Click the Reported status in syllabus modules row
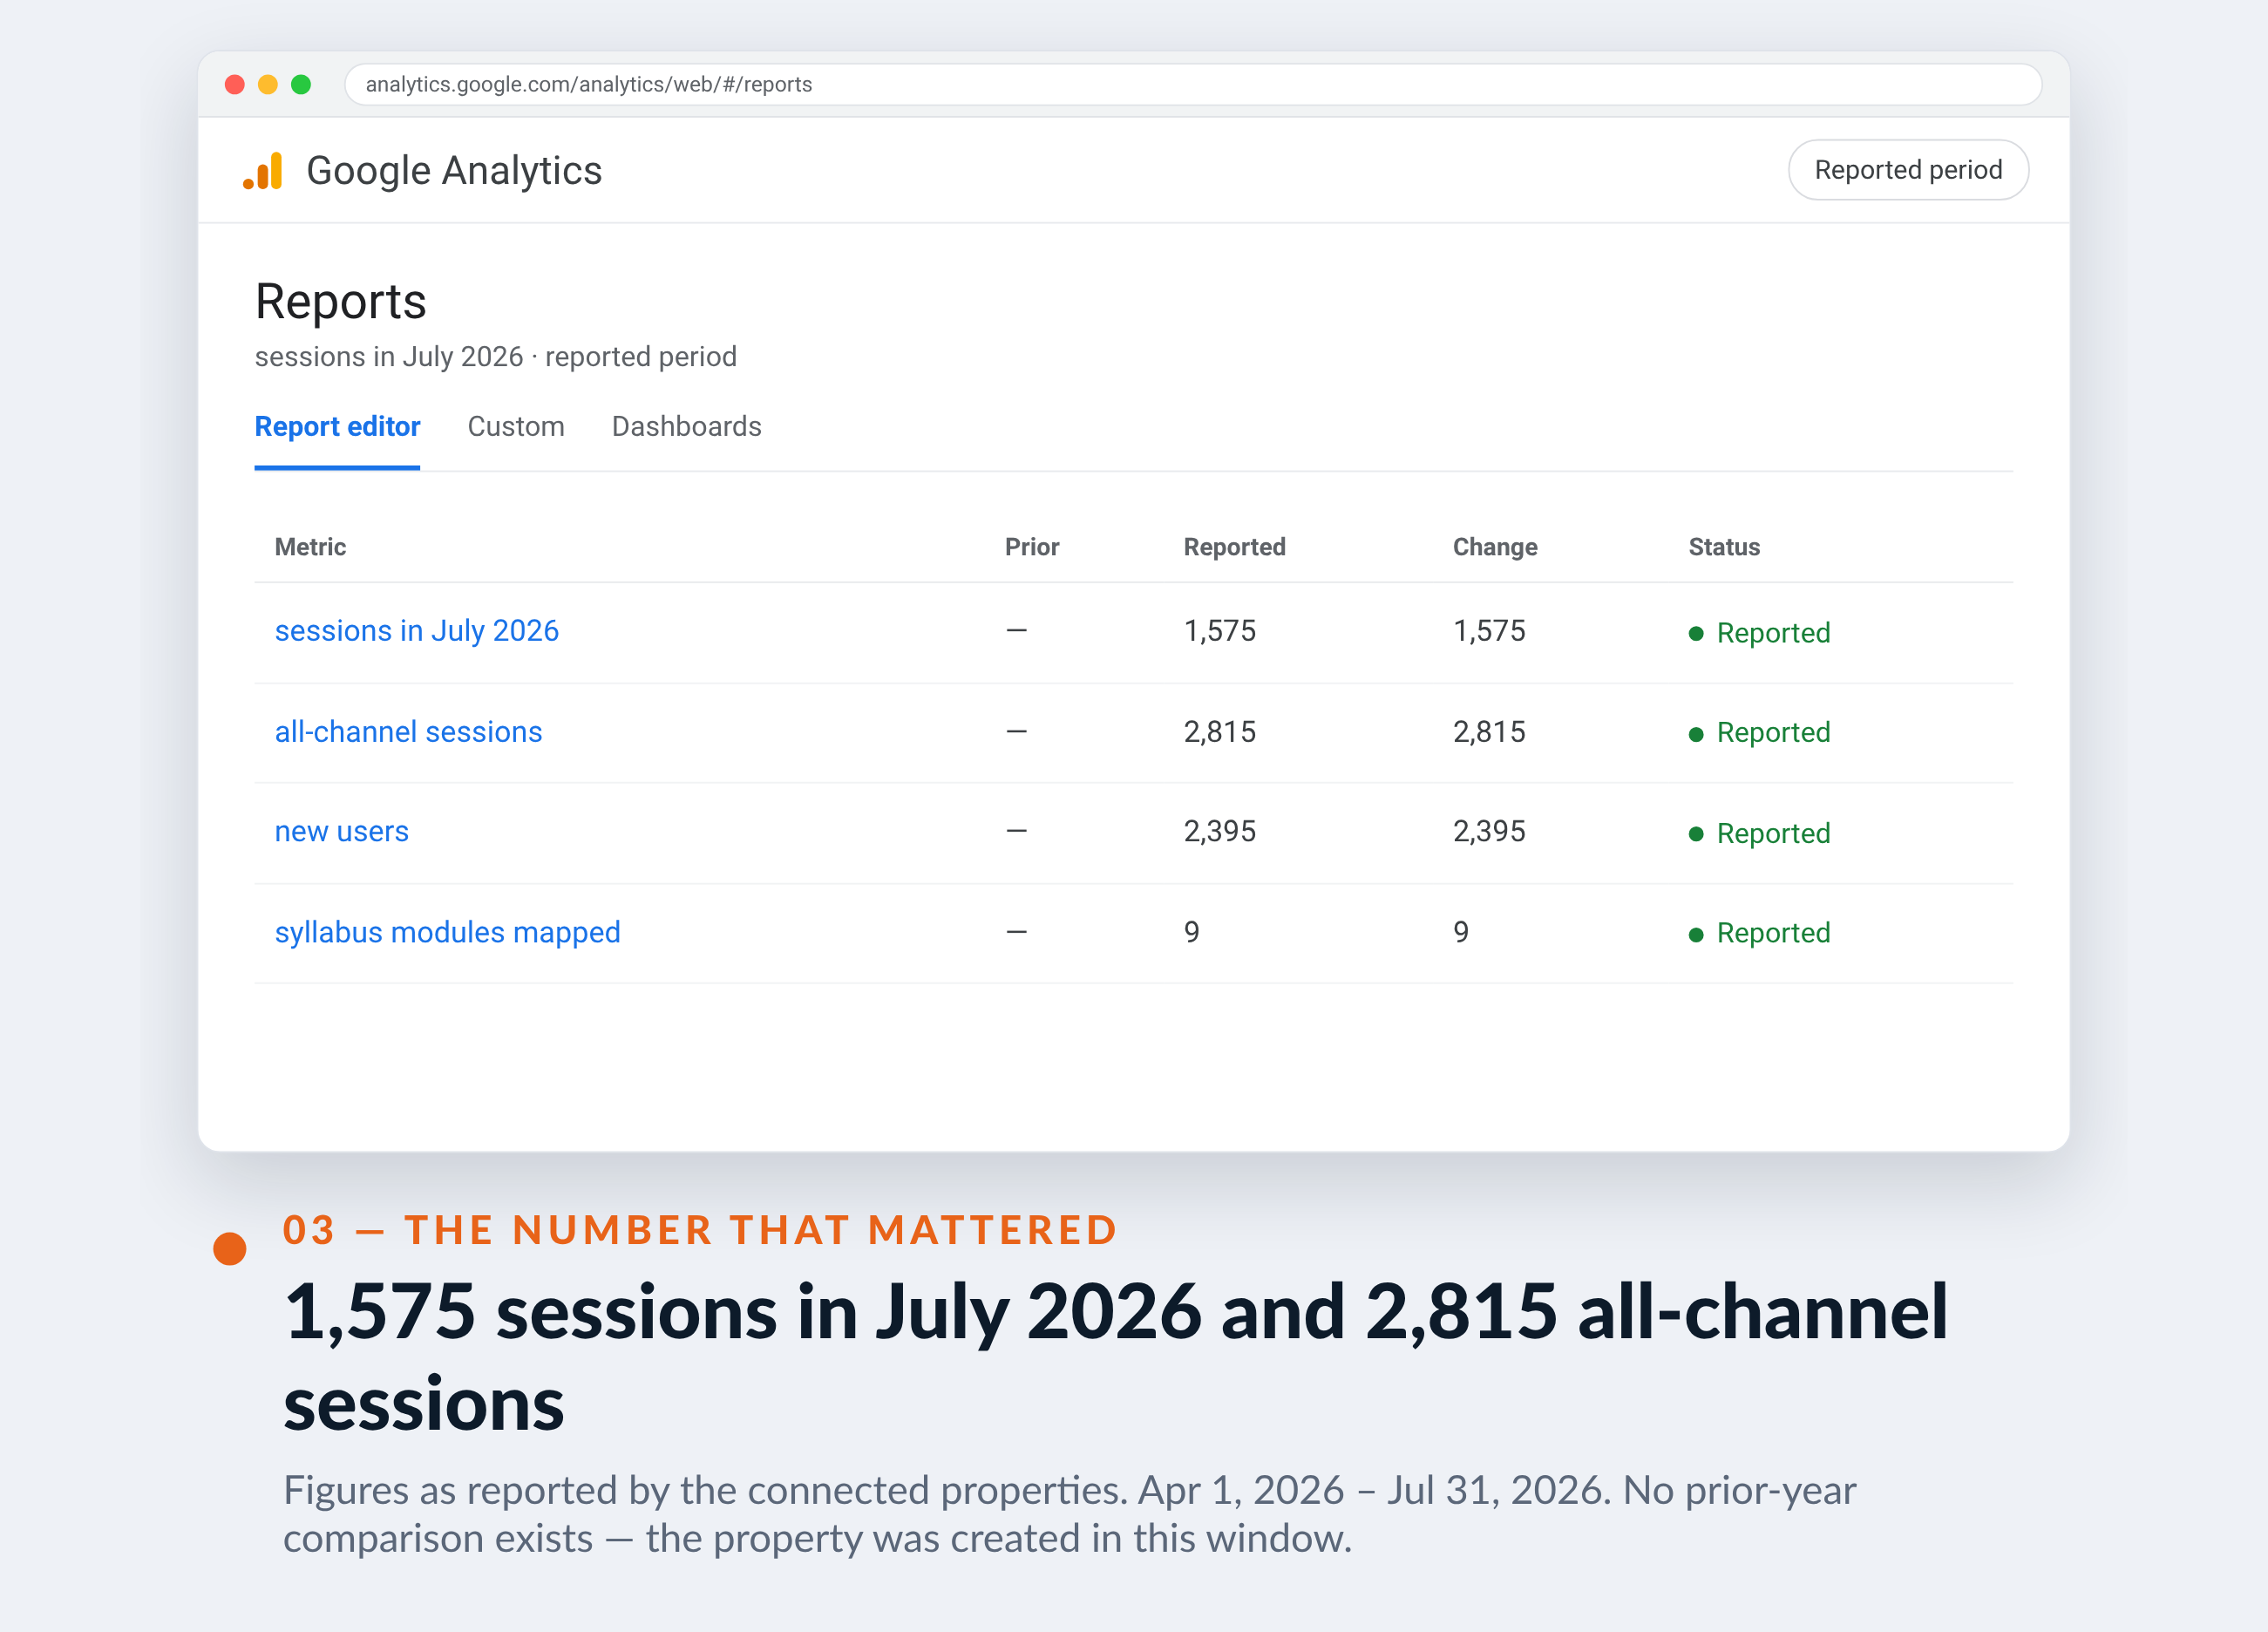The height and width of the screenshot is (1632, 2268). tap(1759, 933)
